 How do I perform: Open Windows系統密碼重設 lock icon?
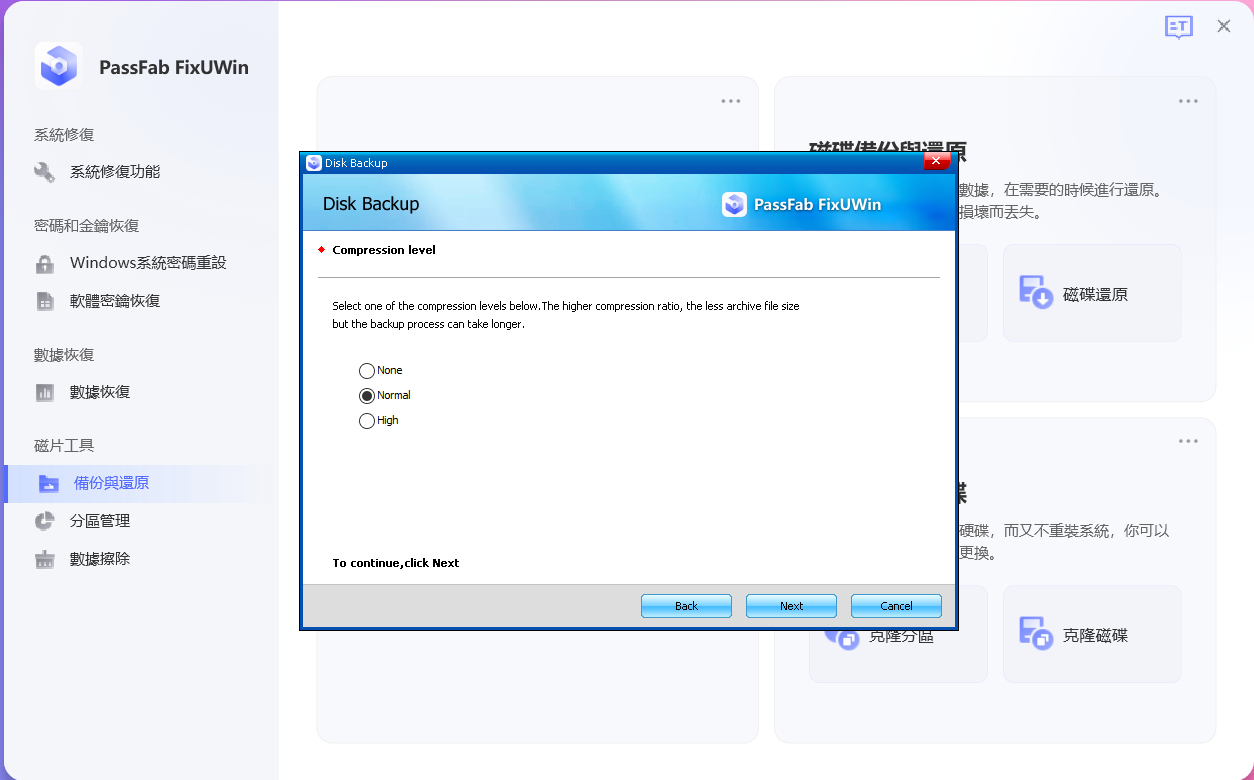[x=44, y=262]
